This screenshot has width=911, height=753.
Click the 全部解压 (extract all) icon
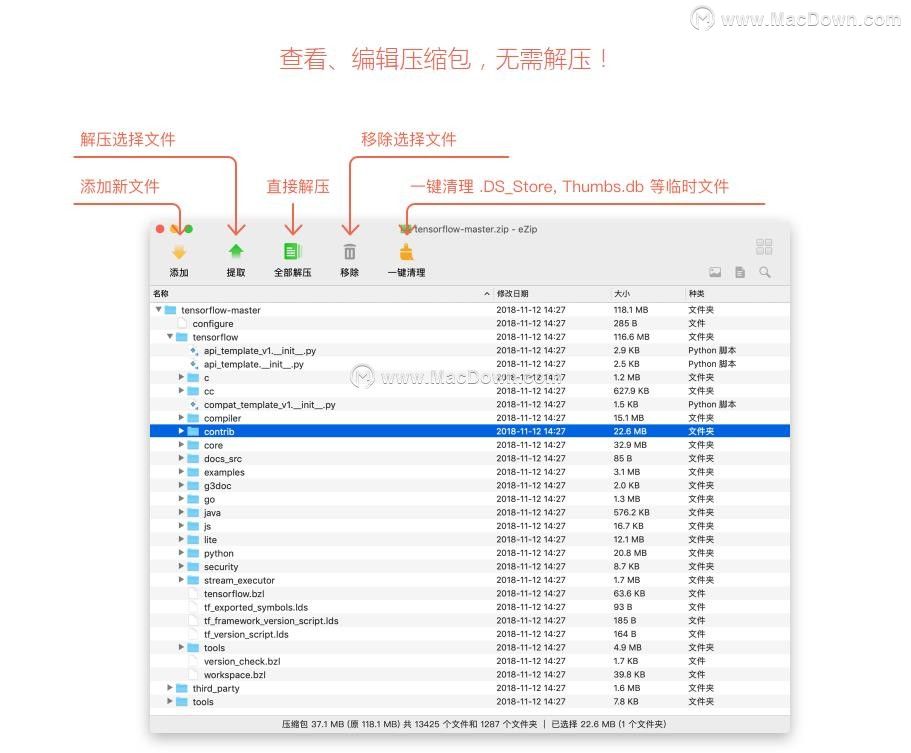click(x=293, y=252)
